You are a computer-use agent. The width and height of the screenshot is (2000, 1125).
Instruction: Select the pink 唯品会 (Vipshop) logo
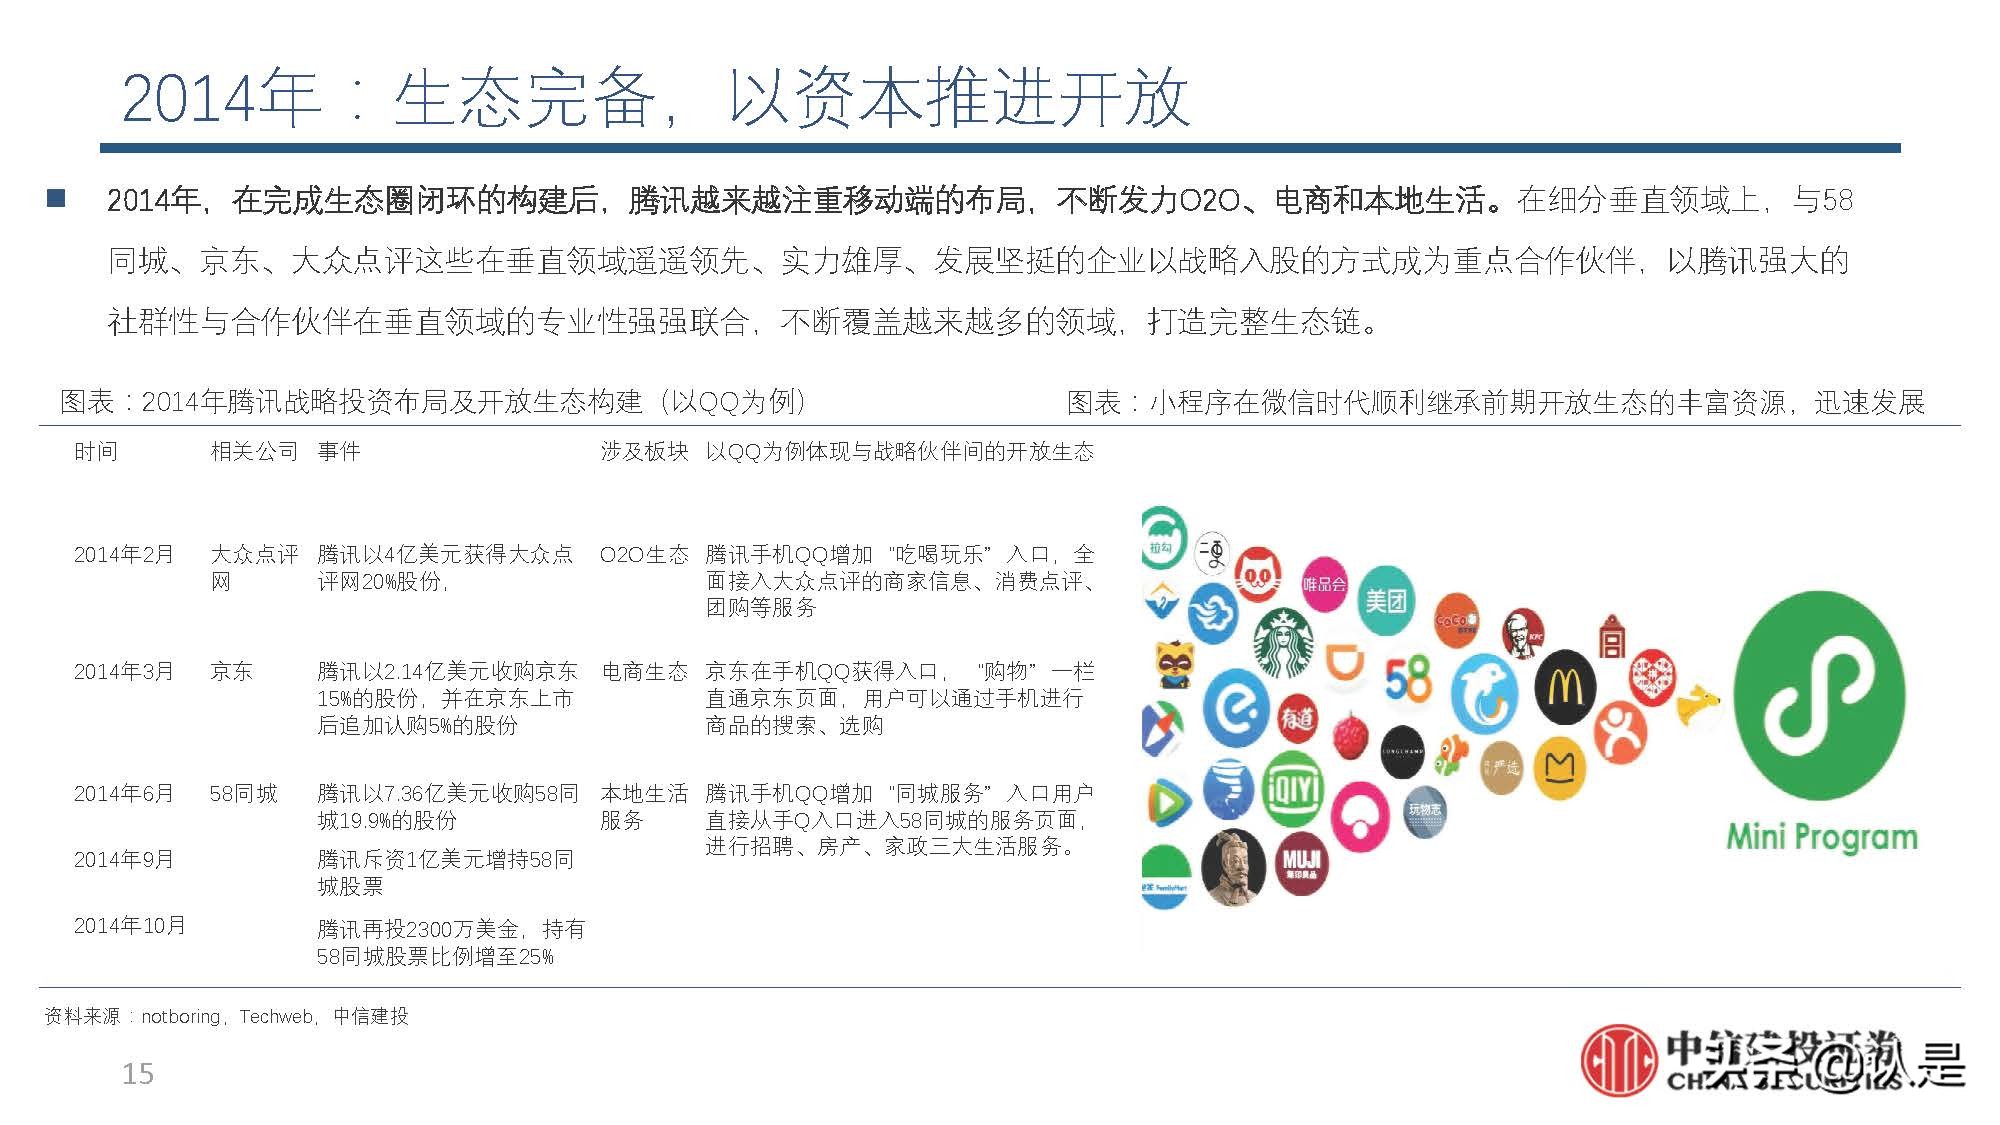coord(1326,582)
